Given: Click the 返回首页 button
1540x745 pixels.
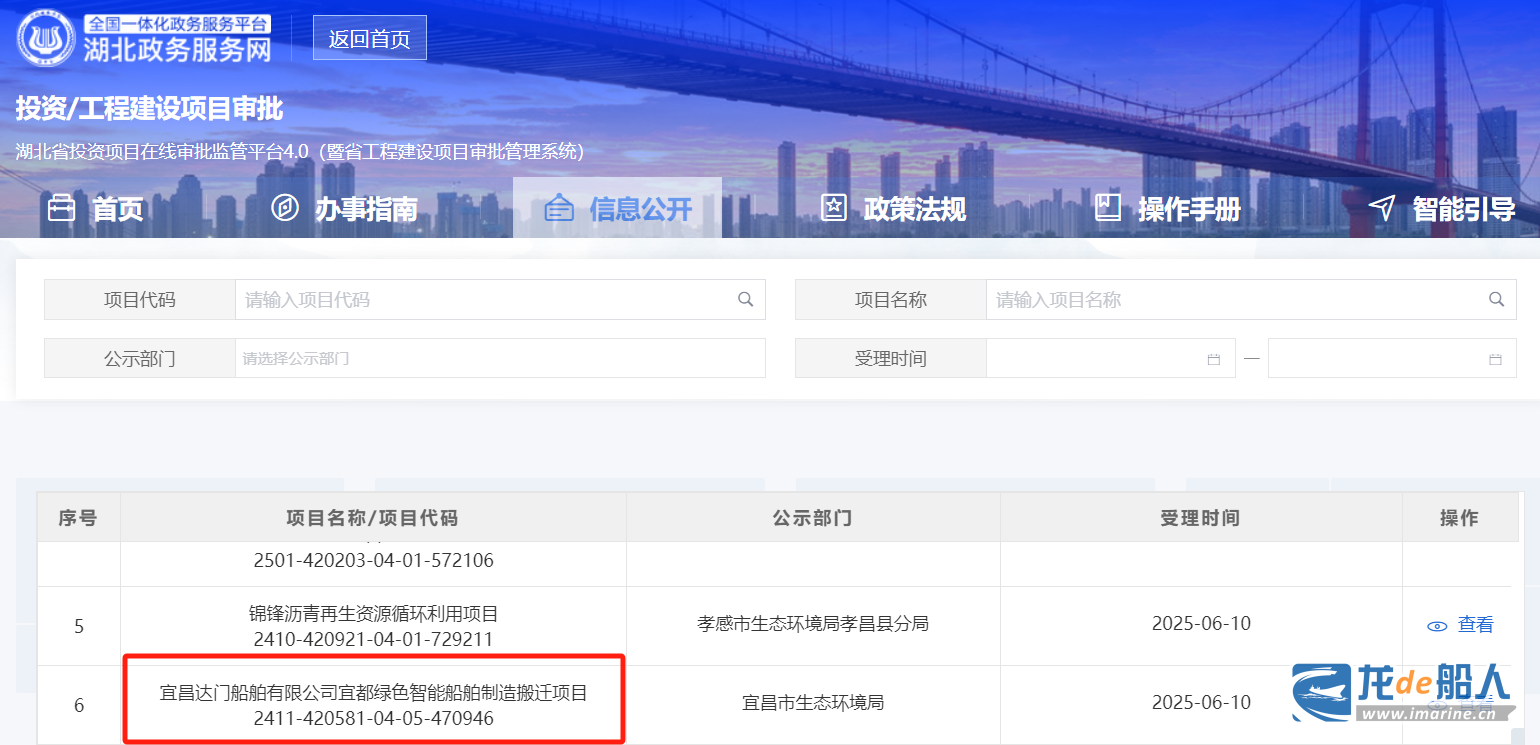Looking at the screenshot, I should click(369, 39).
